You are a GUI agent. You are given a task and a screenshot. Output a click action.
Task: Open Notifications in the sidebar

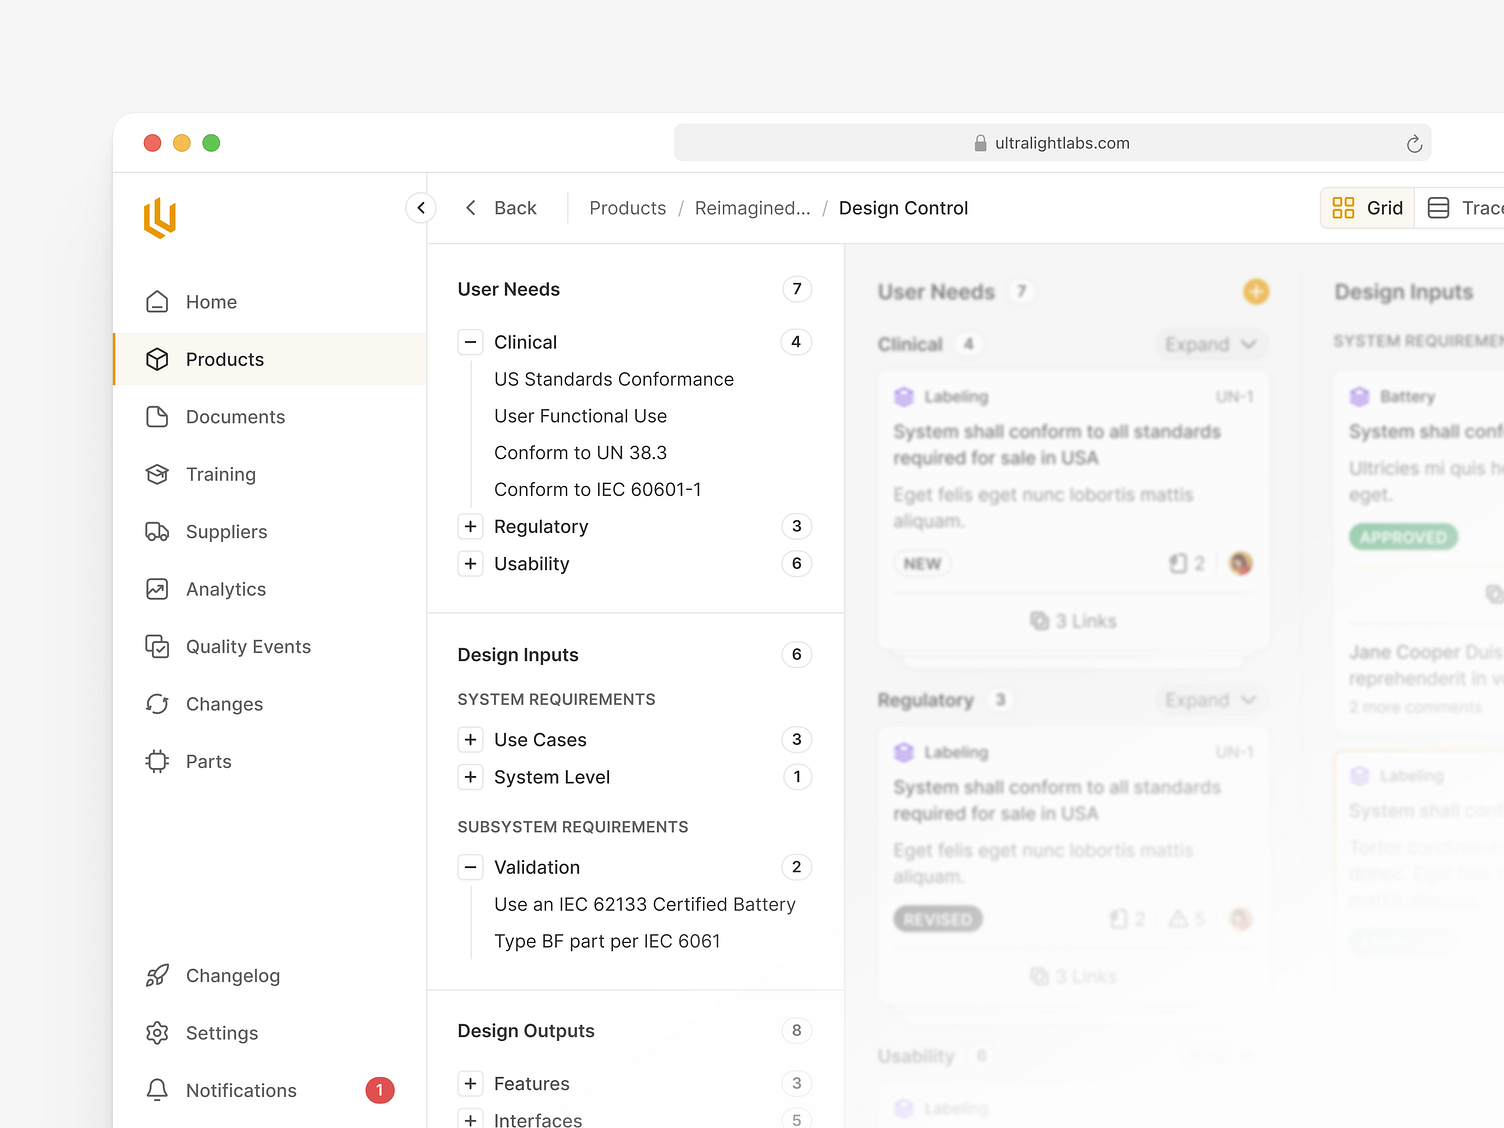click(x=270, y=1091)
